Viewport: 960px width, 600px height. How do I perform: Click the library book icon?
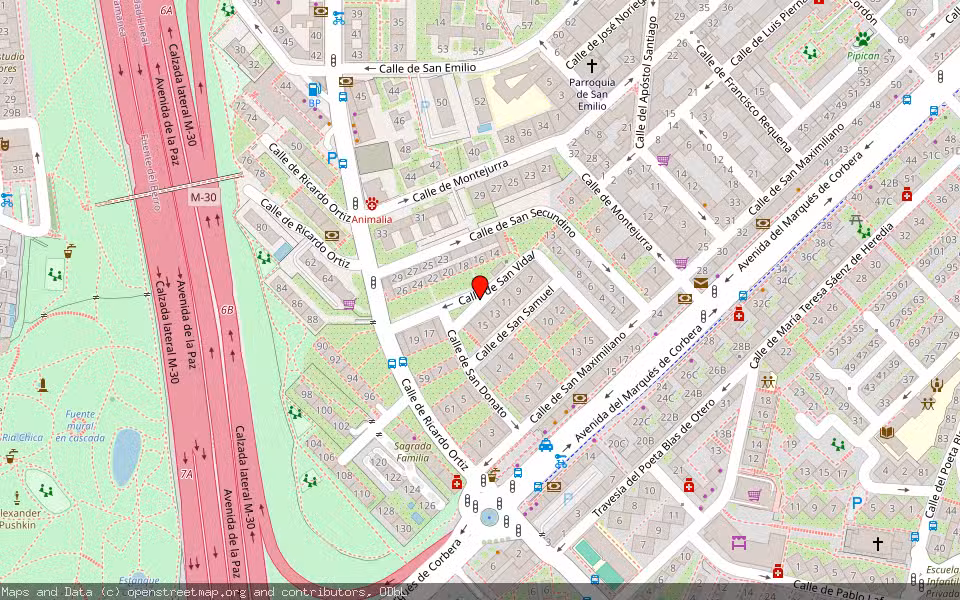tap(887, 433)
